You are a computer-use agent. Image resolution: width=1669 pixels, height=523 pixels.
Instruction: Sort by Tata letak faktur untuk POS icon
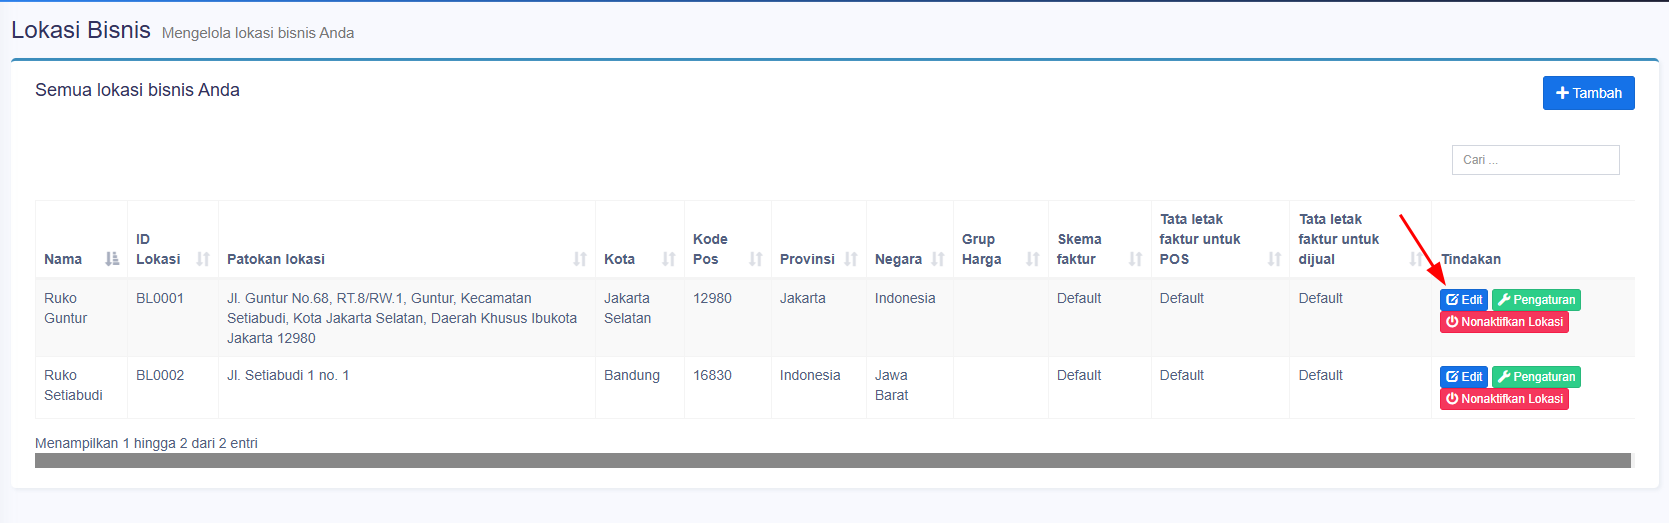1274,259
